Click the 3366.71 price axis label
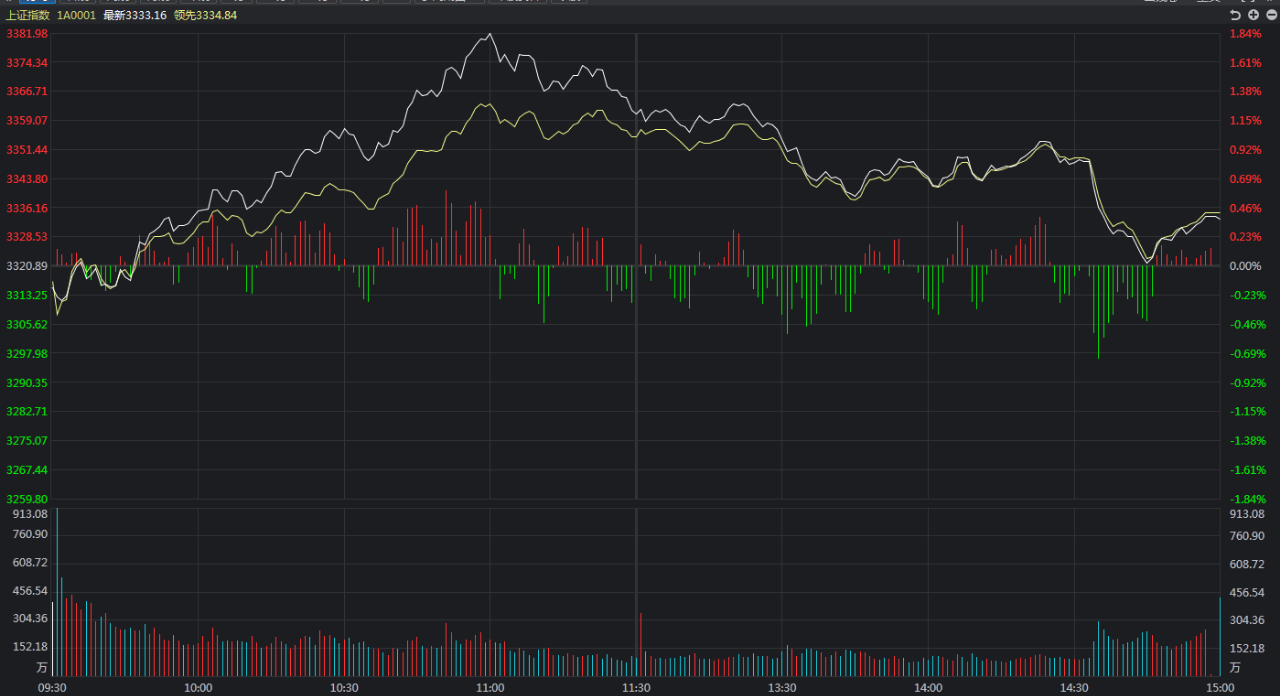 27,91
